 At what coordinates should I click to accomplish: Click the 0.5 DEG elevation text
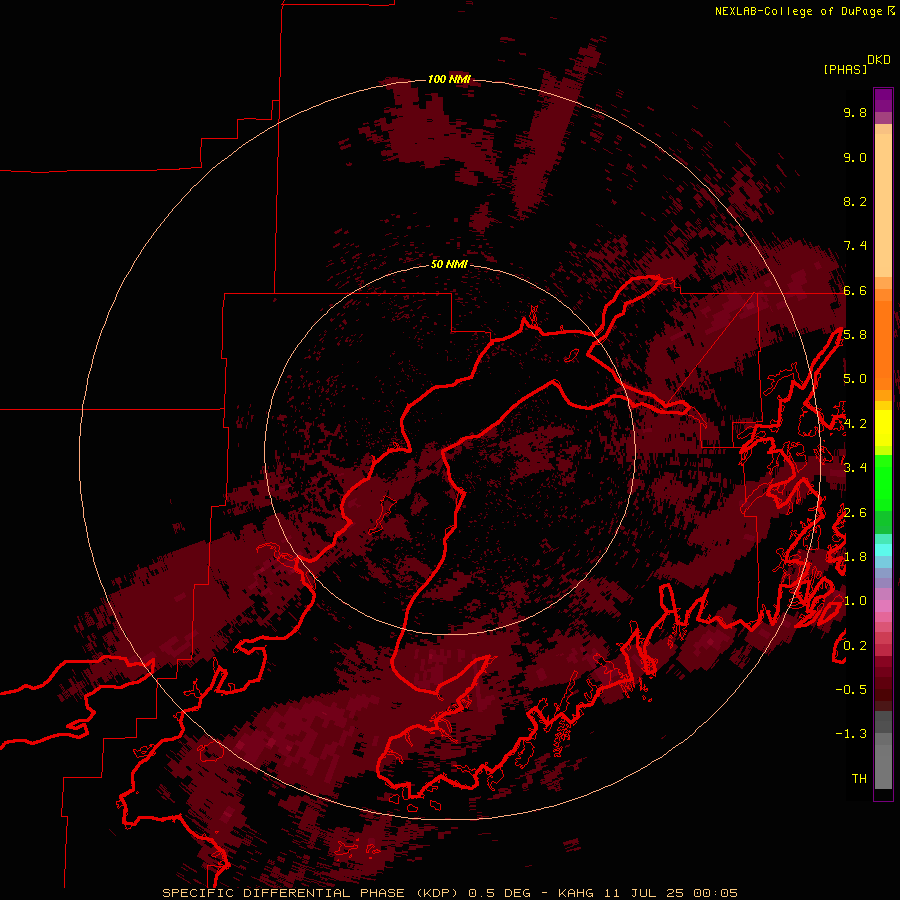click(500, 893)
